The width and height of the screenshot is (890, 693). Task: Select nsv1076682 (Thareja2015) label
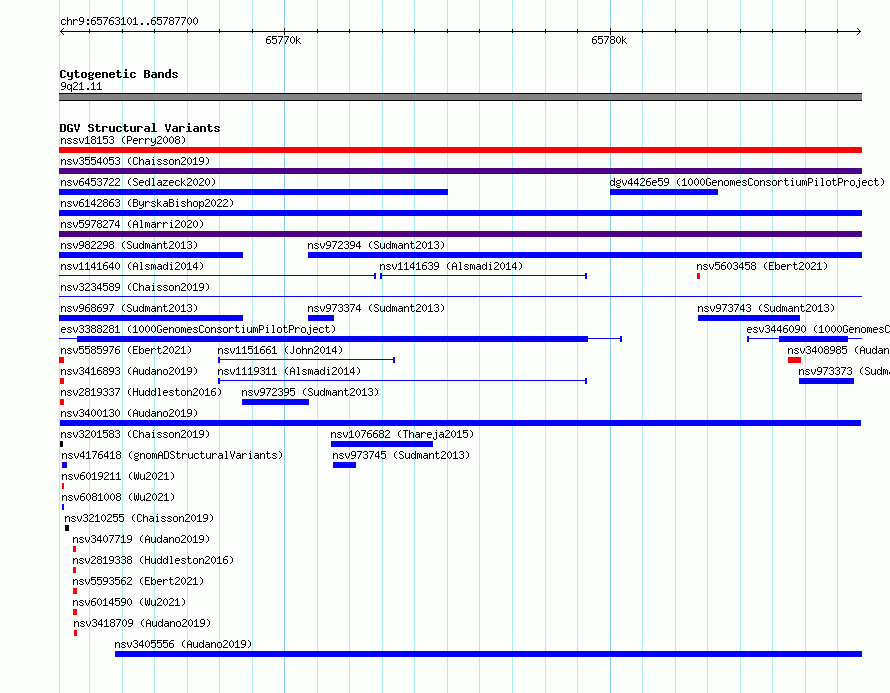[x=402, y=434]
